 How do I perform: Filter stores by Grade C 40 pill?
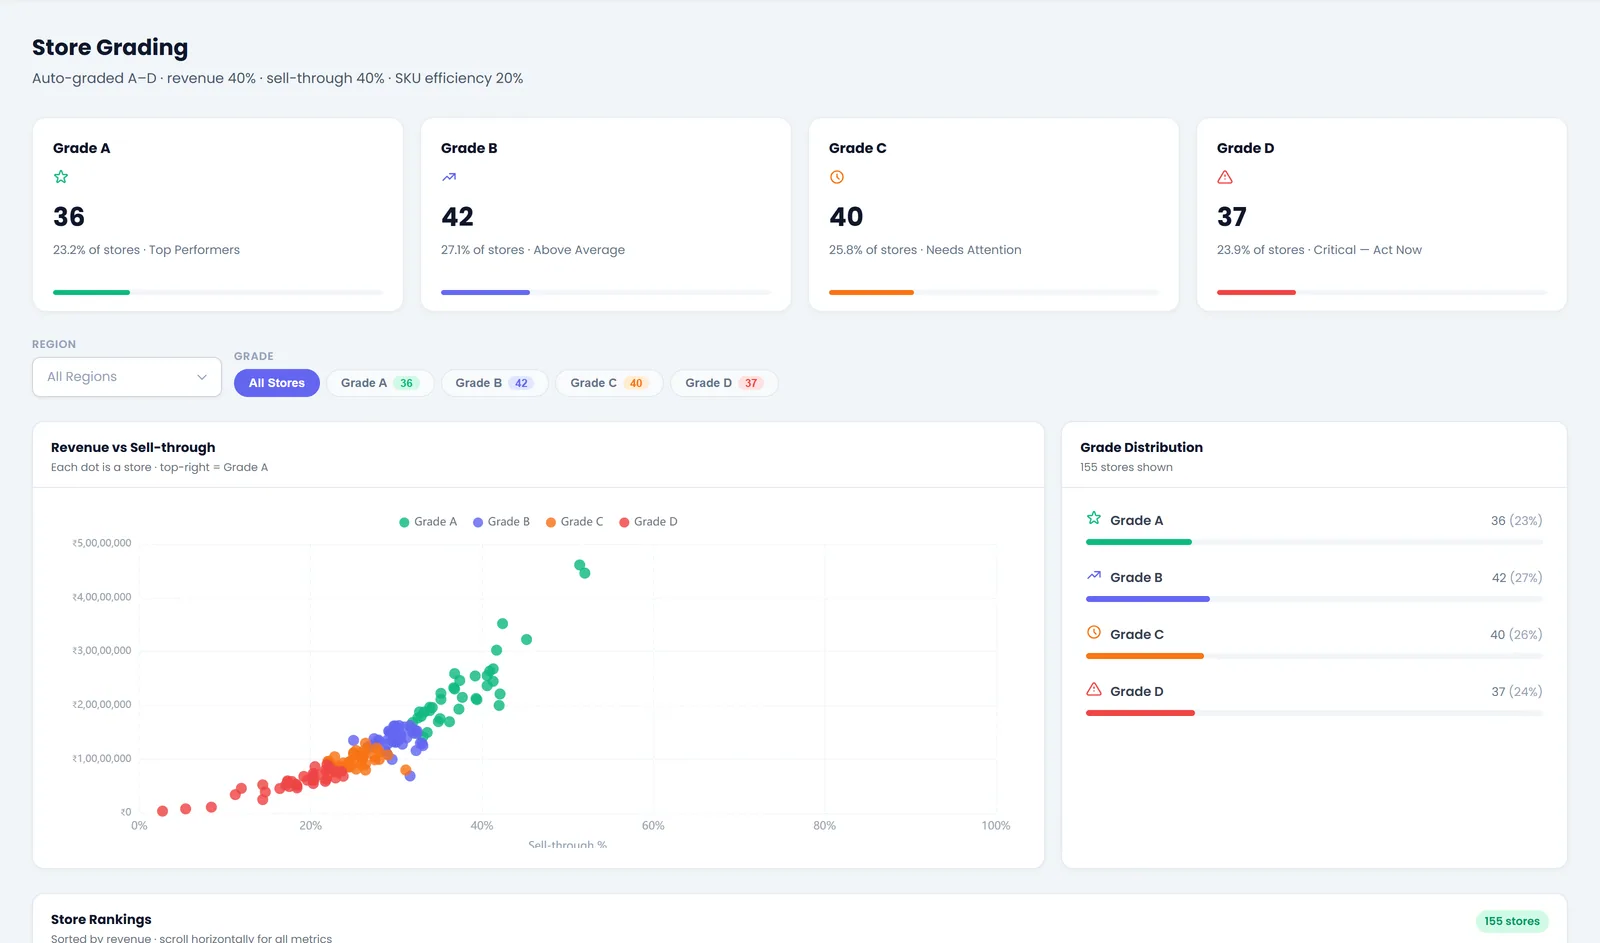click(x=609, y=383)
